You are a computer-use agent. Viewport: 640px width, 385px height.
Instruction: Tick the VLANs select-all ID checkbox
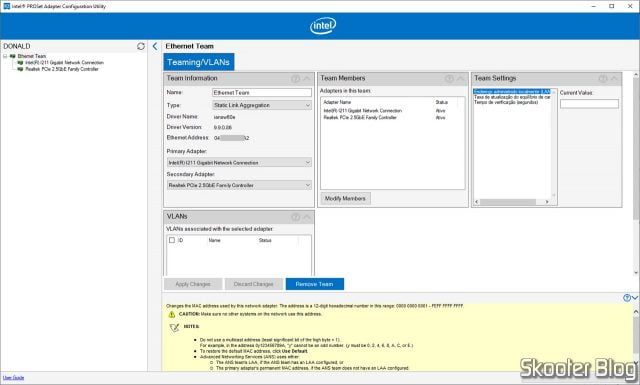tap(172, 240)
